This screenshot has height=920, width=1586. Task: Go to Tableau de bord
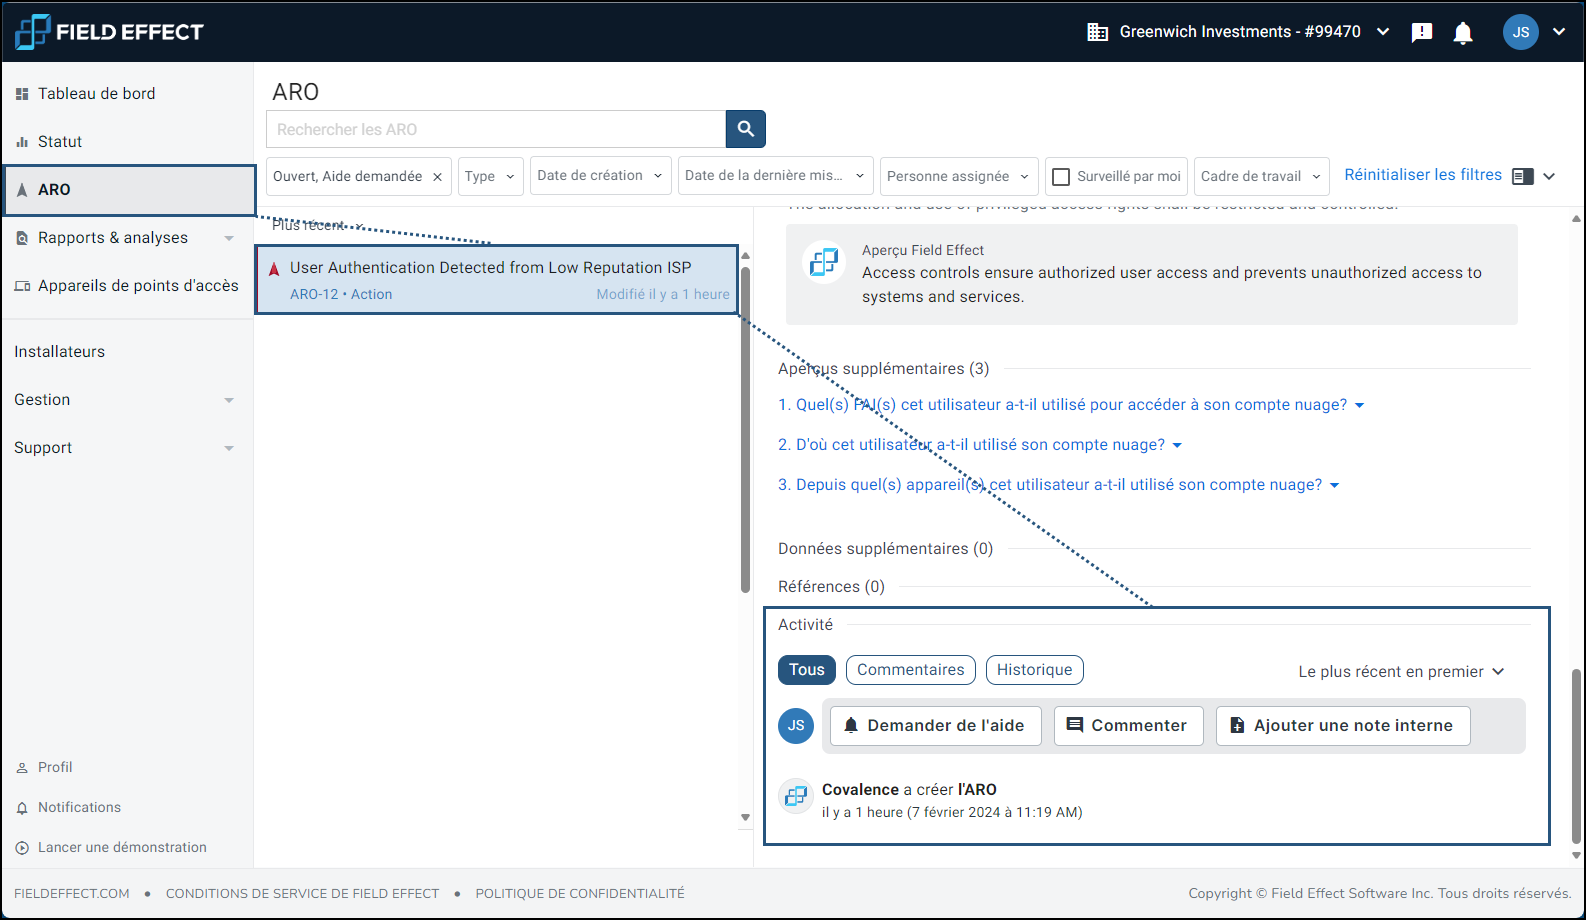click(x=96, y=94)
